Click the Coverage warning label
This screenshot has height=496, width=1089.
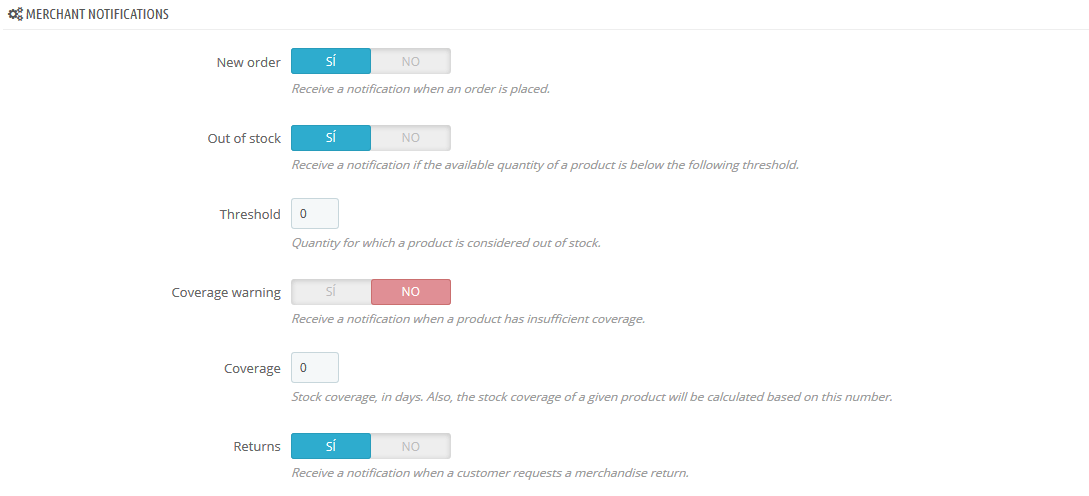226,292
